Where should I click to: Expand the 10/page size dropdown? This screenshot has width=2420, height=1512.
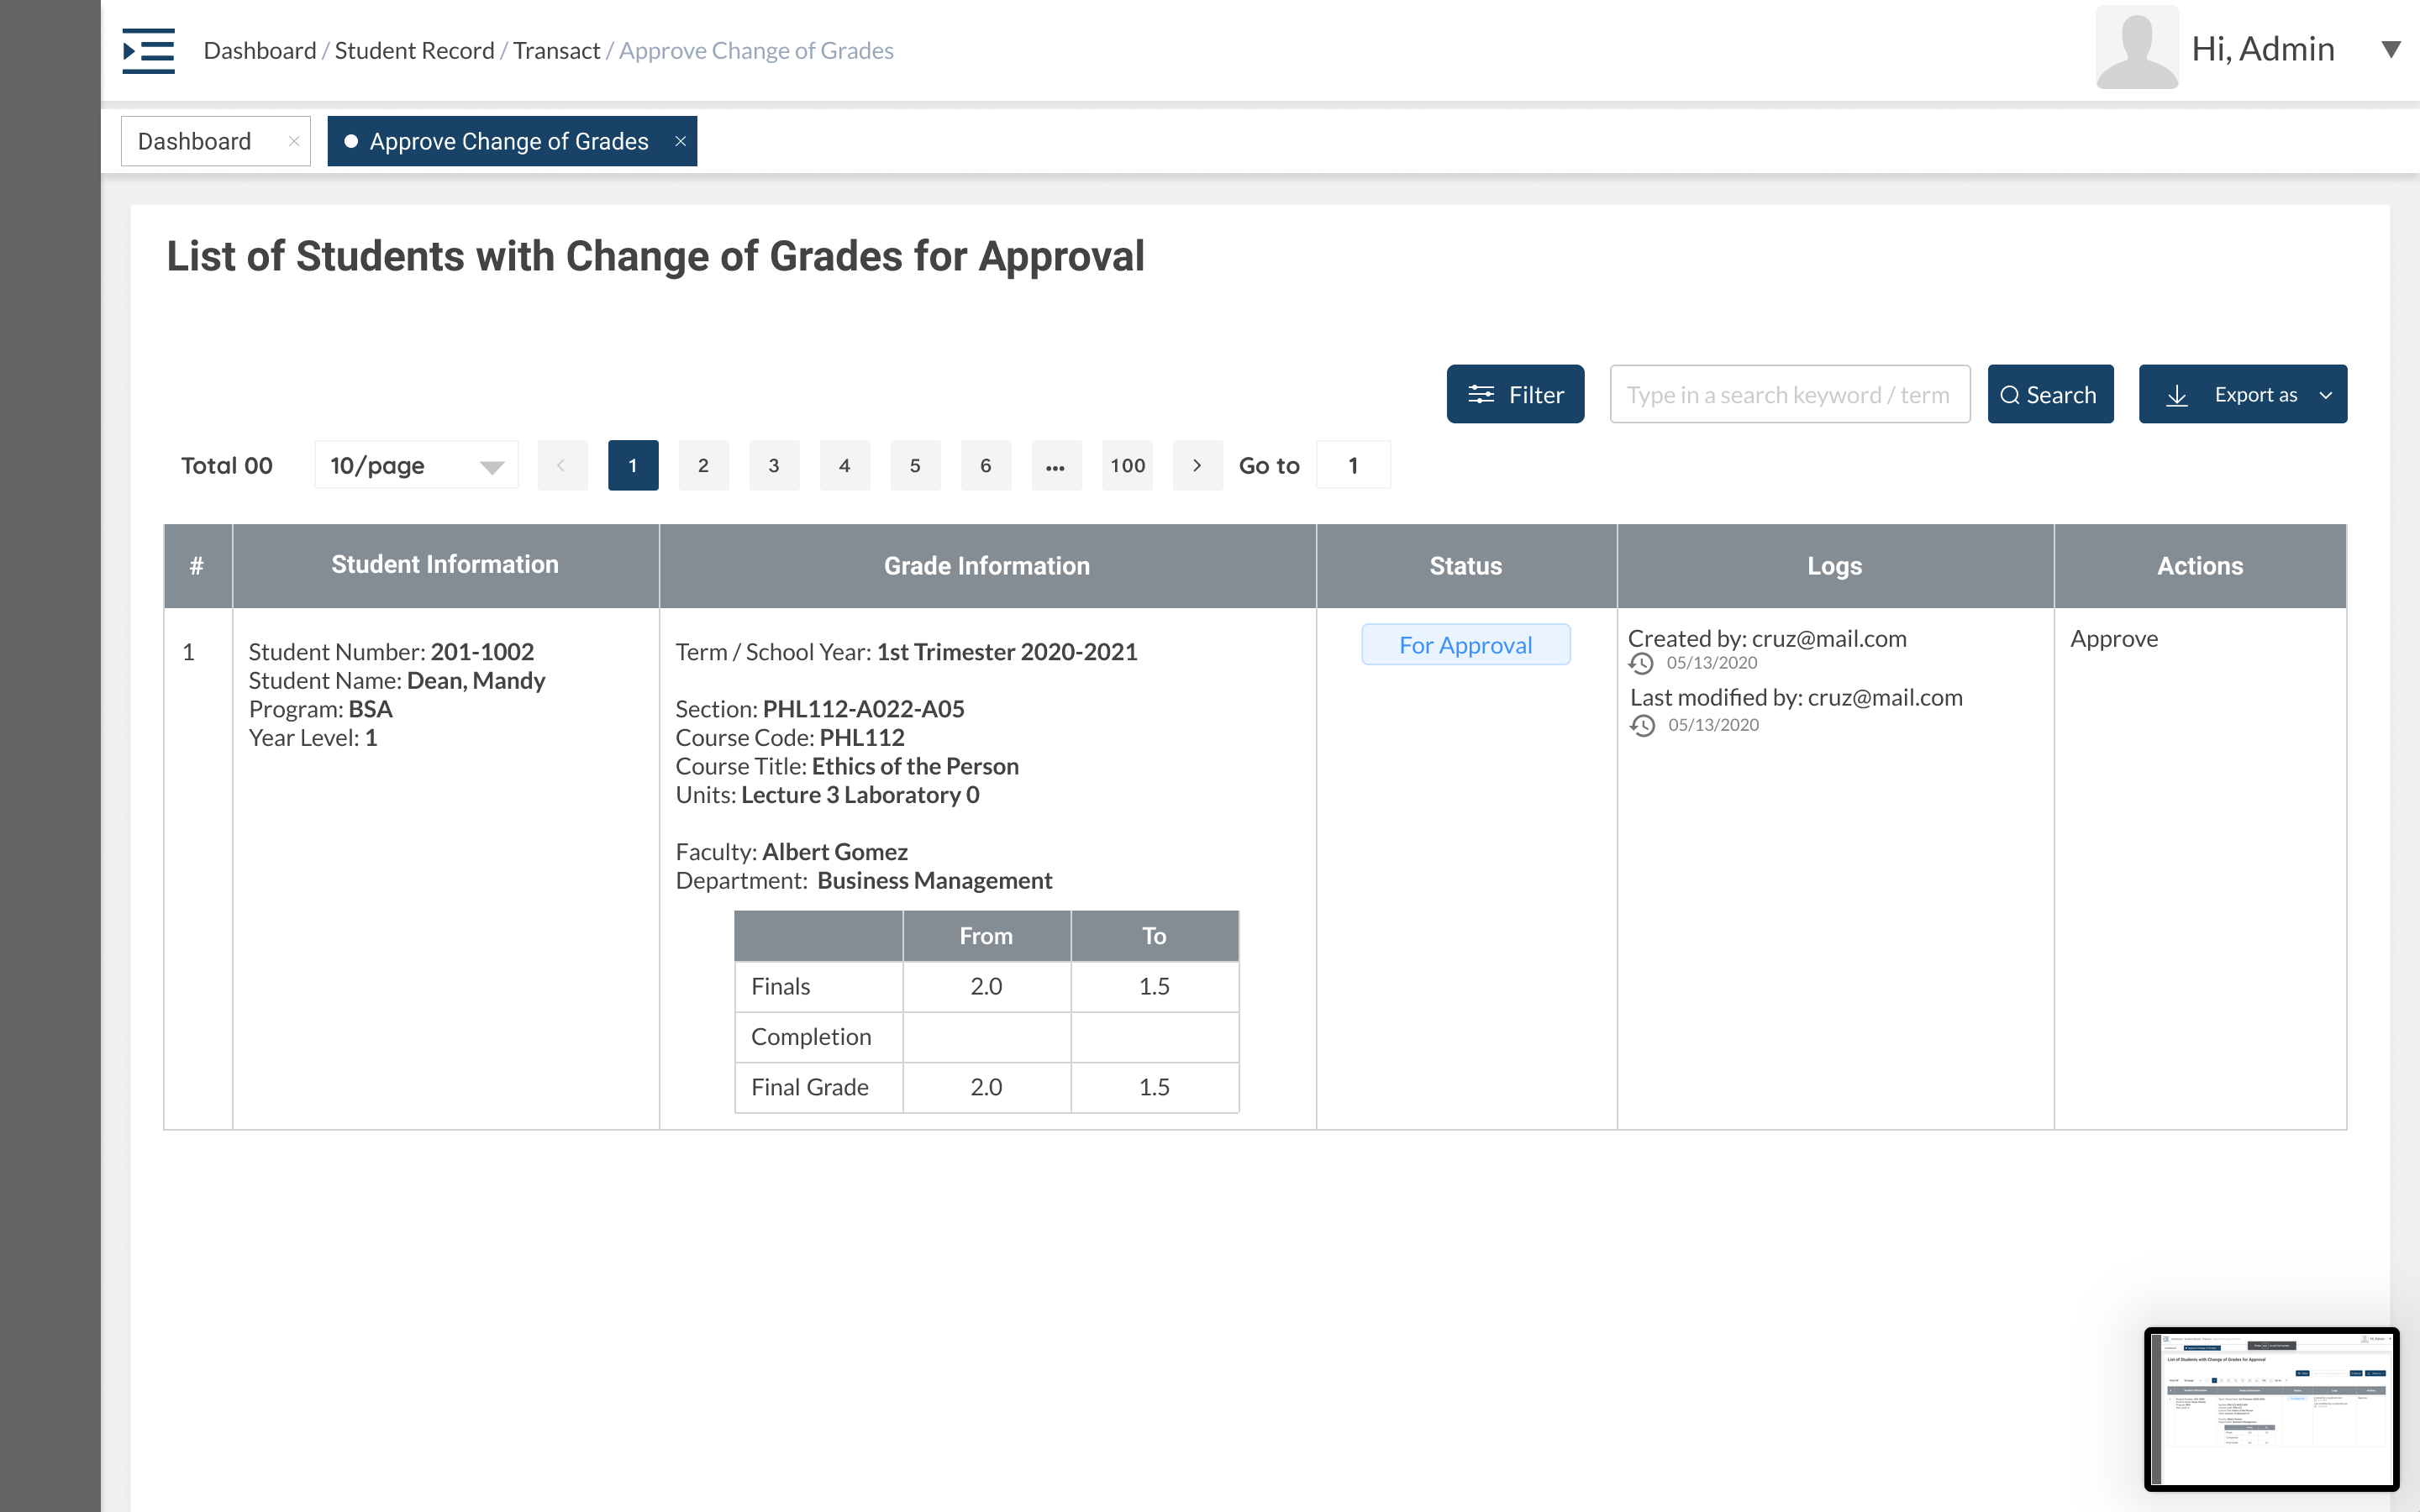point(416,465)
